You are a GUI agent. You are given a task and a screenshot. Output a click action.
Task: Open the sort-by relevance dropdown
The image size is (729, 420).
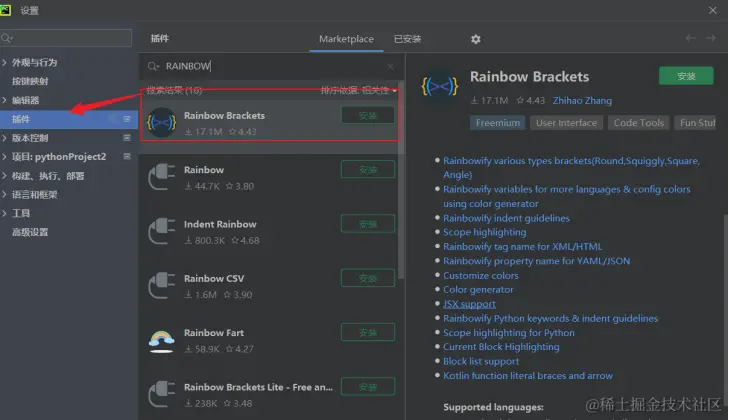[x=358, y=90]
